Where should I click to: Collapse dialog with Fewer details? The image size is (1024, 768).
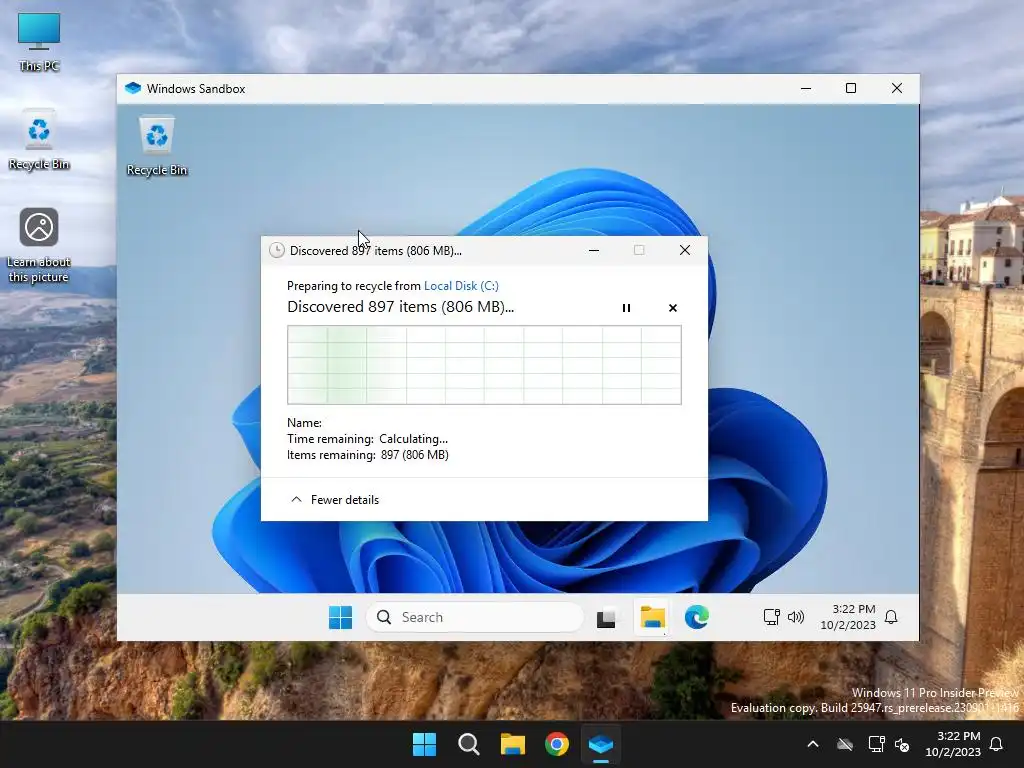pos(334,500)
